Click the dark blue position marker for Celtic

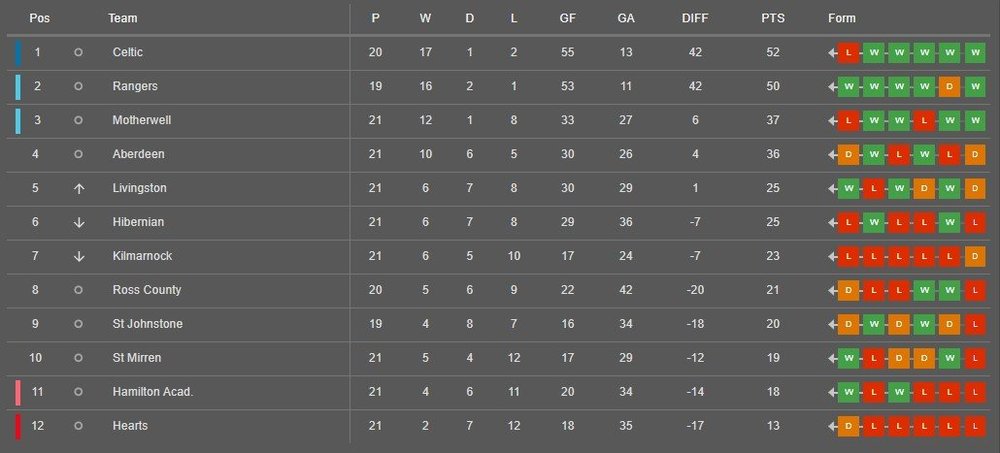(18, 53)
